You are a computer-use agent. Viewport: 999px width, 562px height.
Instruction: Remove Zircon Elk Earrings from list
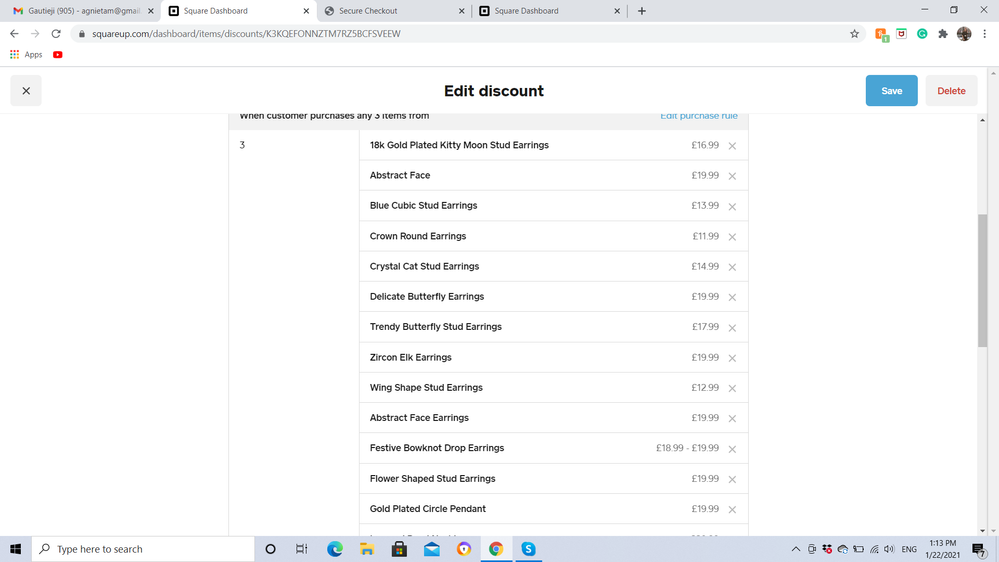[732, 358]
